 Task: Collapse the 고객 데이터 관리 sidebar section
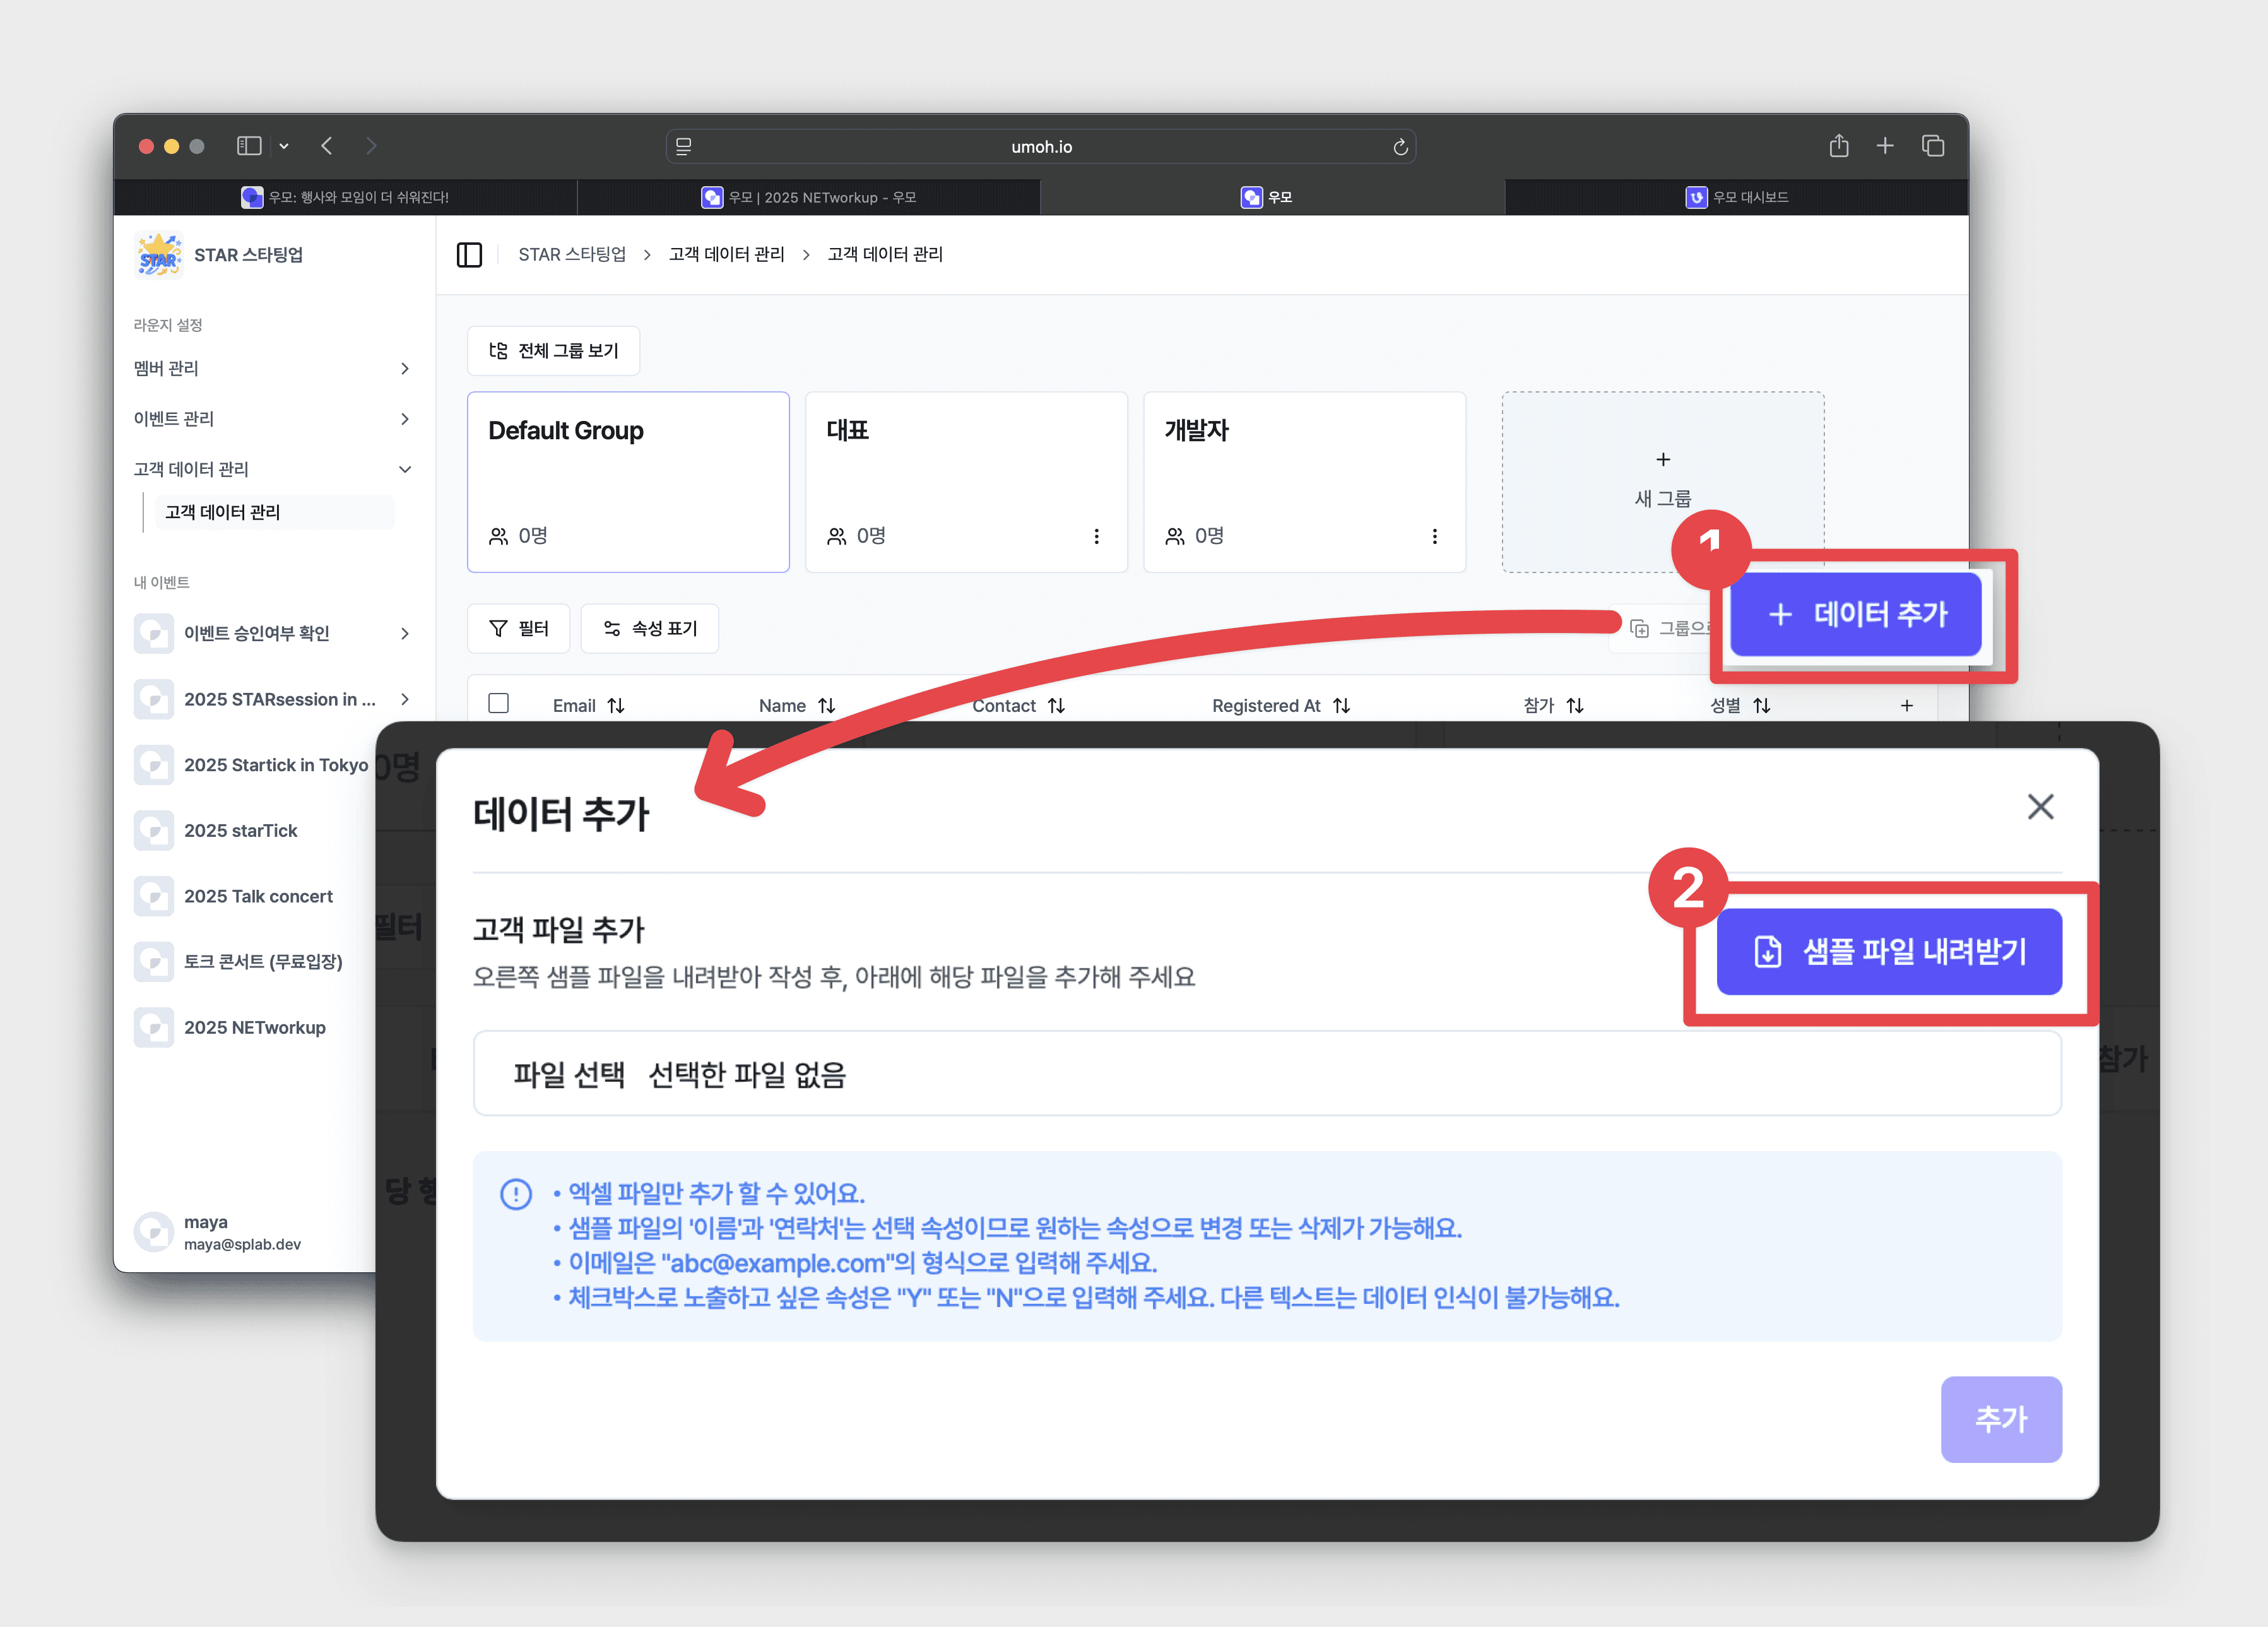(x=404, y=469)
